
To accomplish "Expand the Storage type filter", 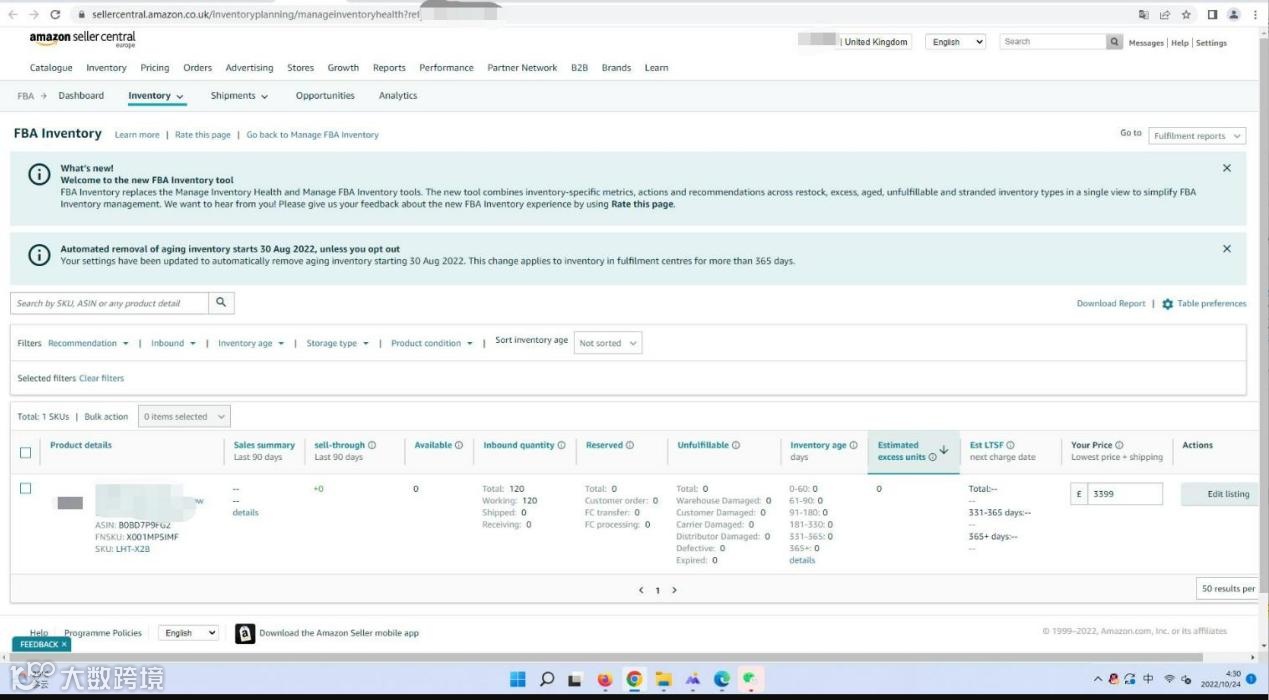I will pyautogui.click(x=337, y=343).
